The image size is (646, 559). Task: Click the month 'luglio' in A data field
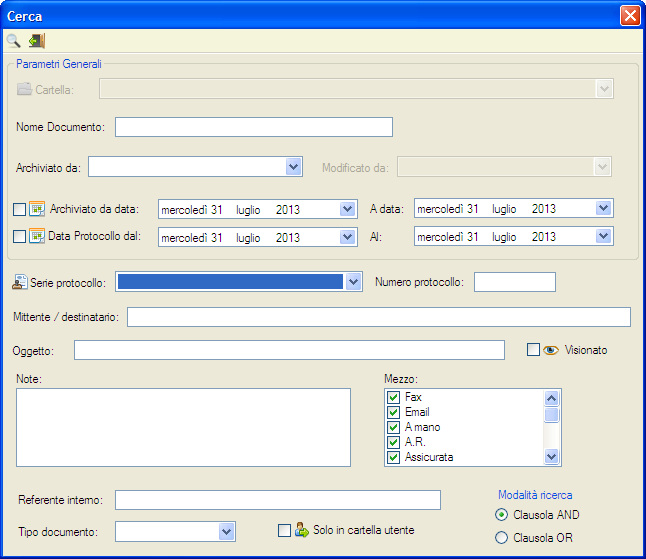(x=504, y=209)
